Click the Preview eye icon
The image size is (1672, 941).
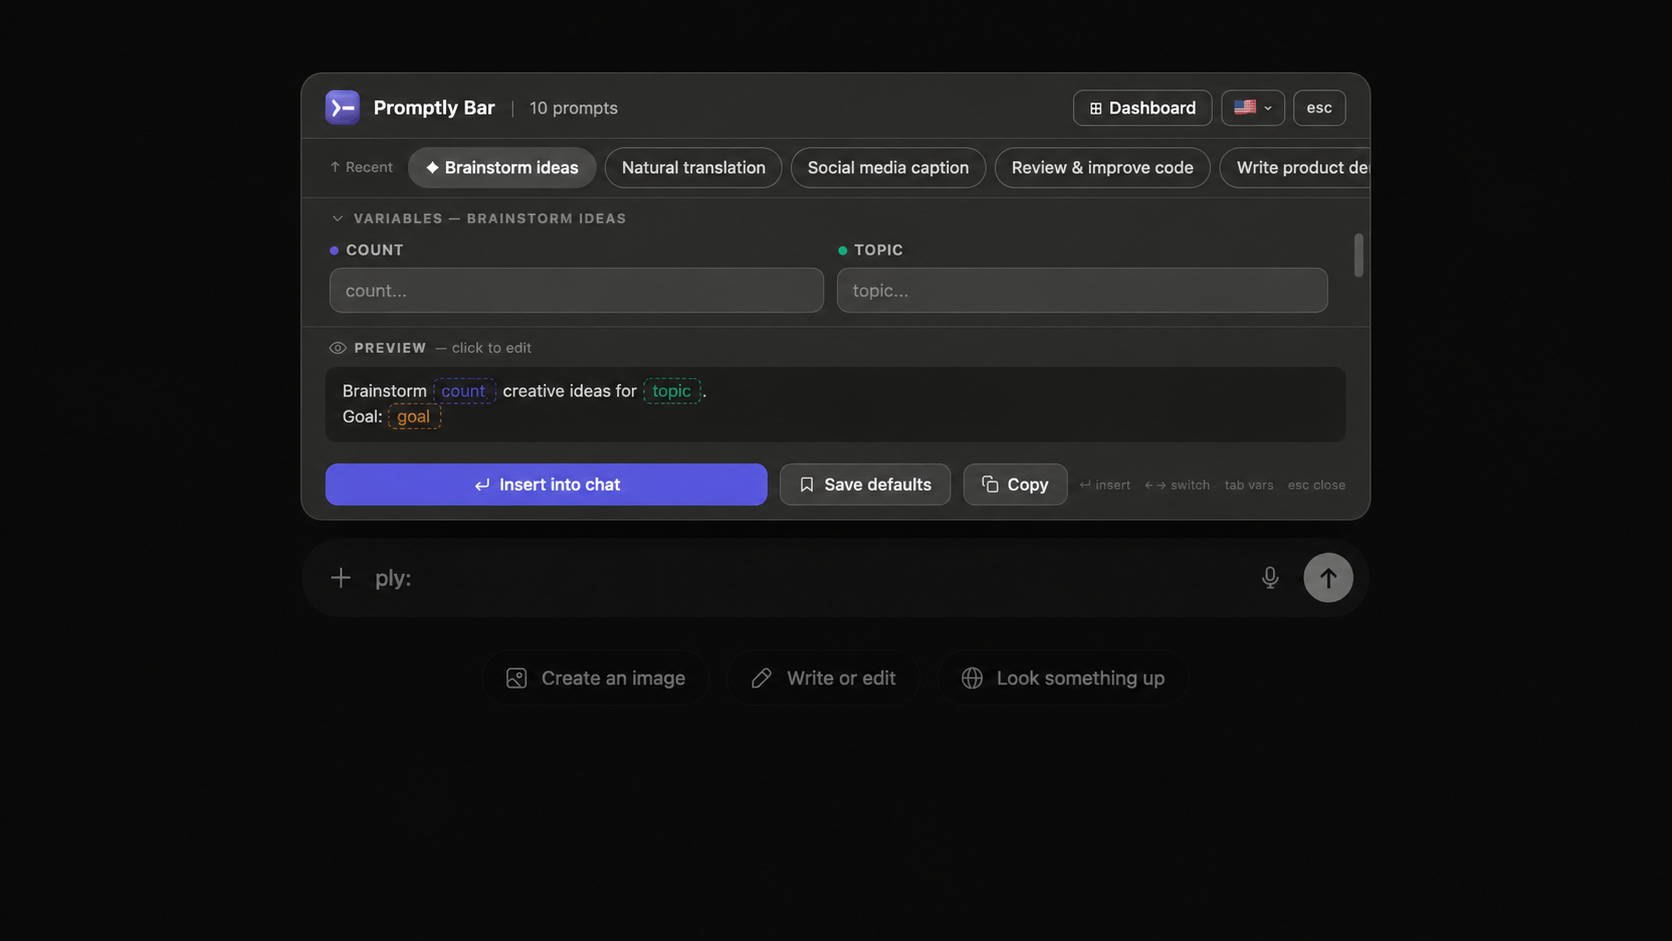[x=338, y=348]
